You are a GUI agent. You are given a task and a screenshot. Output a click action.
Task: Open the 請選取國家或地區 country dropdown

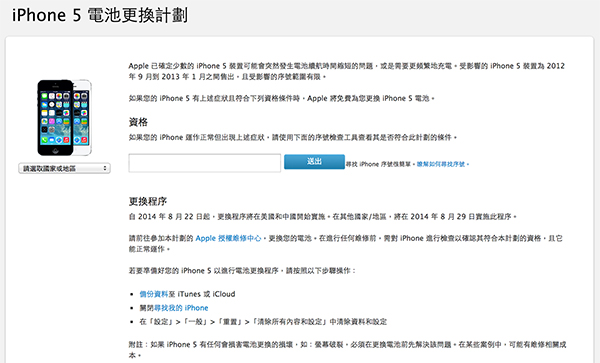point(64,168)
